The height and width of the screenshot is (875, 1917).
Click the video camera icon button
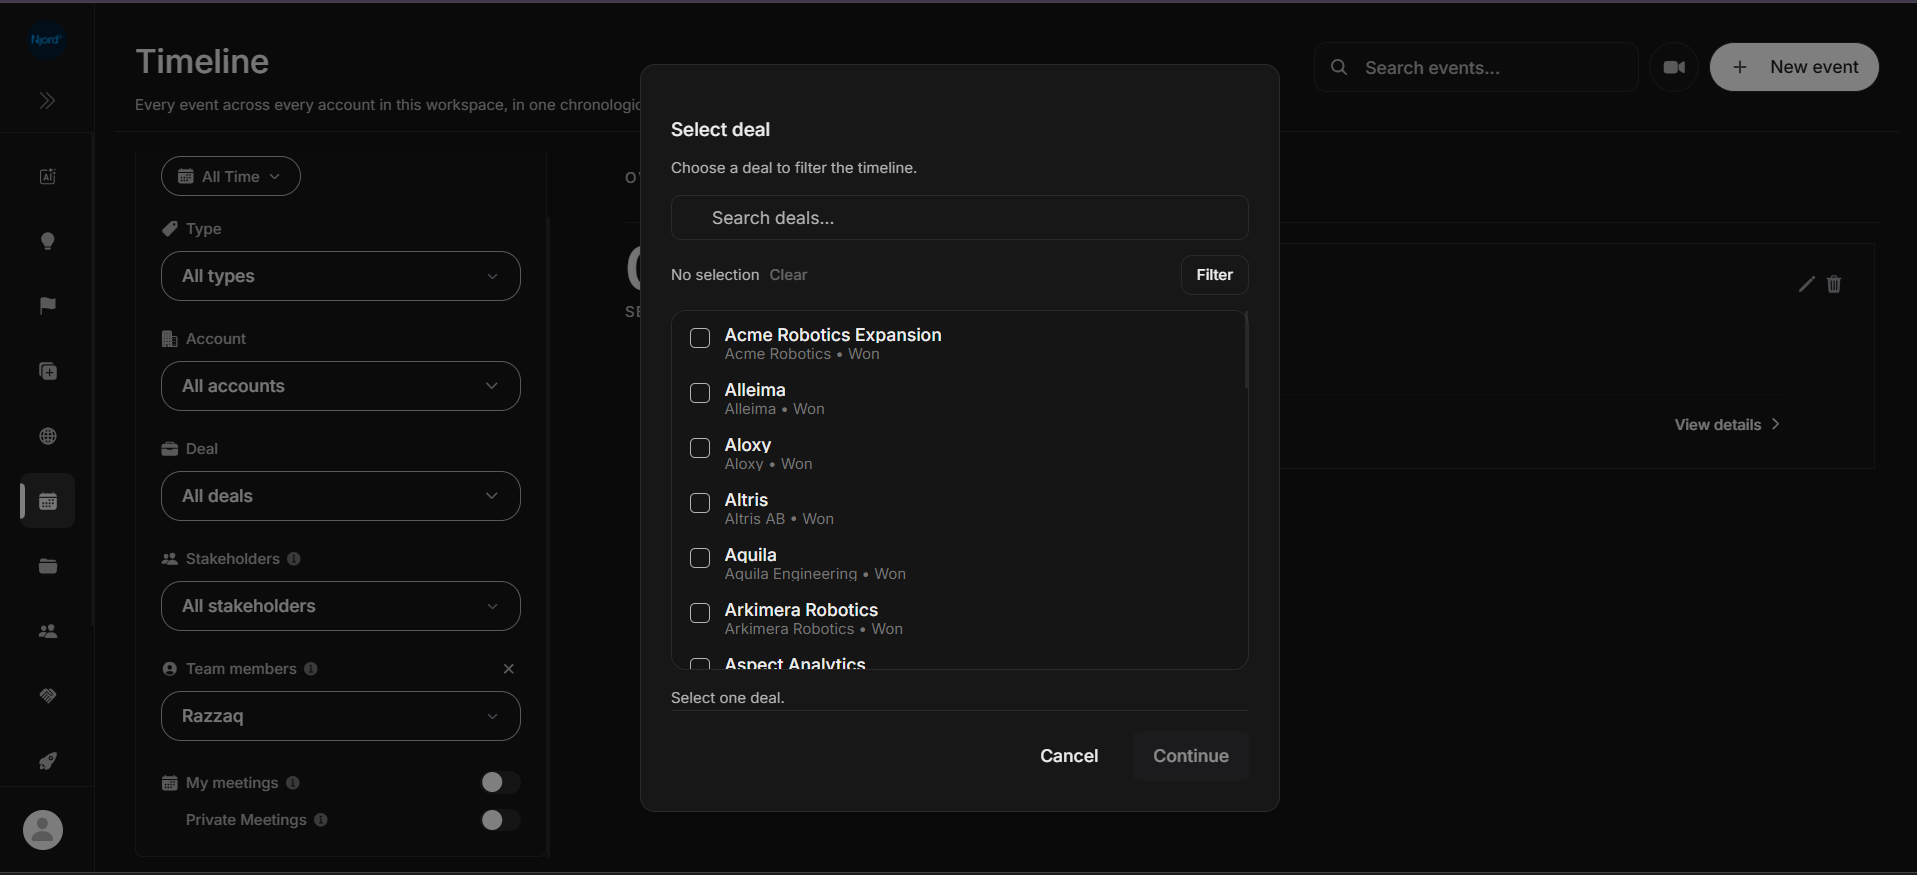[x=1674, y=67]
